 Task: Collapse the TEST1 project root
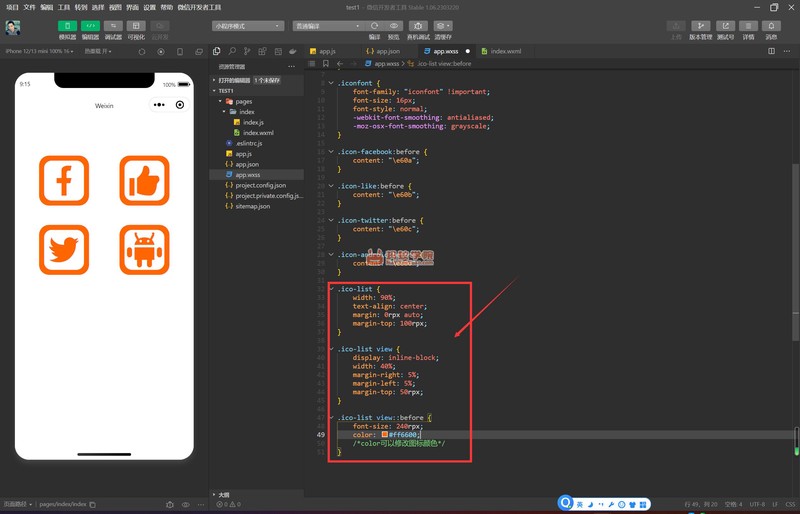257,90
